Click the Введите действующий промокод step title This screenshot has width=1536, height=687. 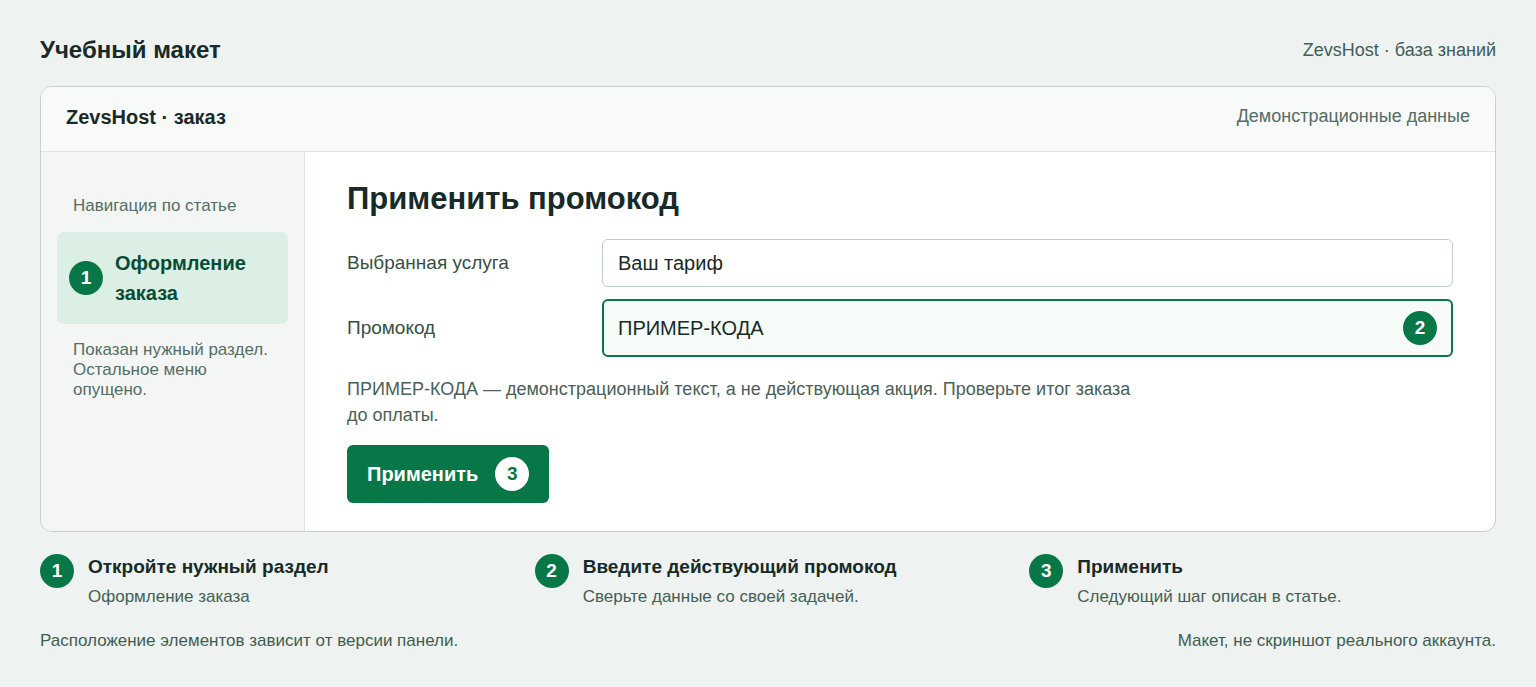[740, 567]
